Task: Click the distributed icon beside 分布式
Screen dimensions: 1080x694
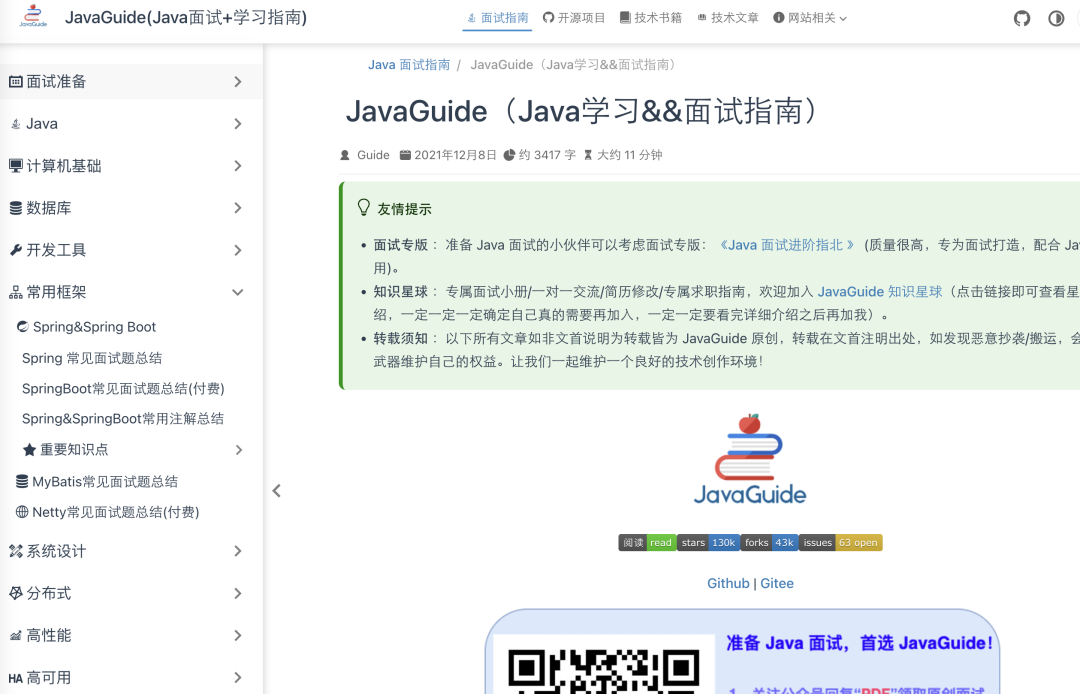Action: click(x=15, y=593)
